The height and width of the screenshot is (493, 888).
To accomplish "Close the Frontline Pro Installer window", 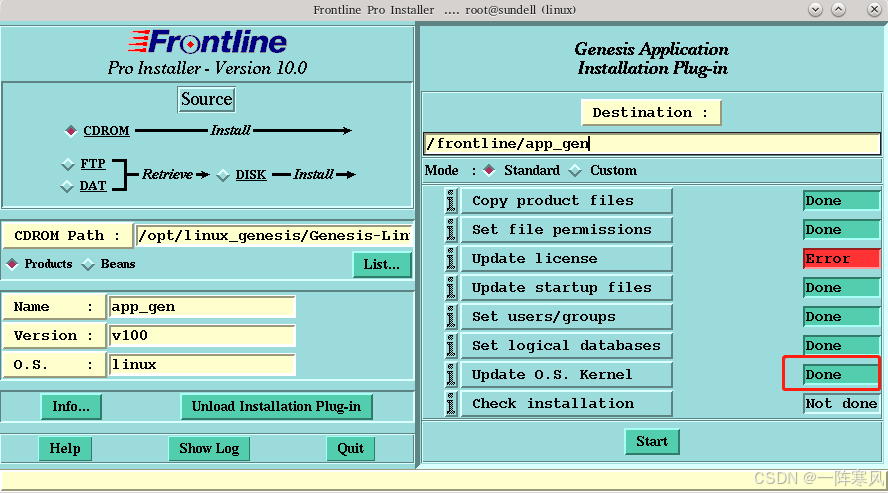I will [x=874, y=10].
